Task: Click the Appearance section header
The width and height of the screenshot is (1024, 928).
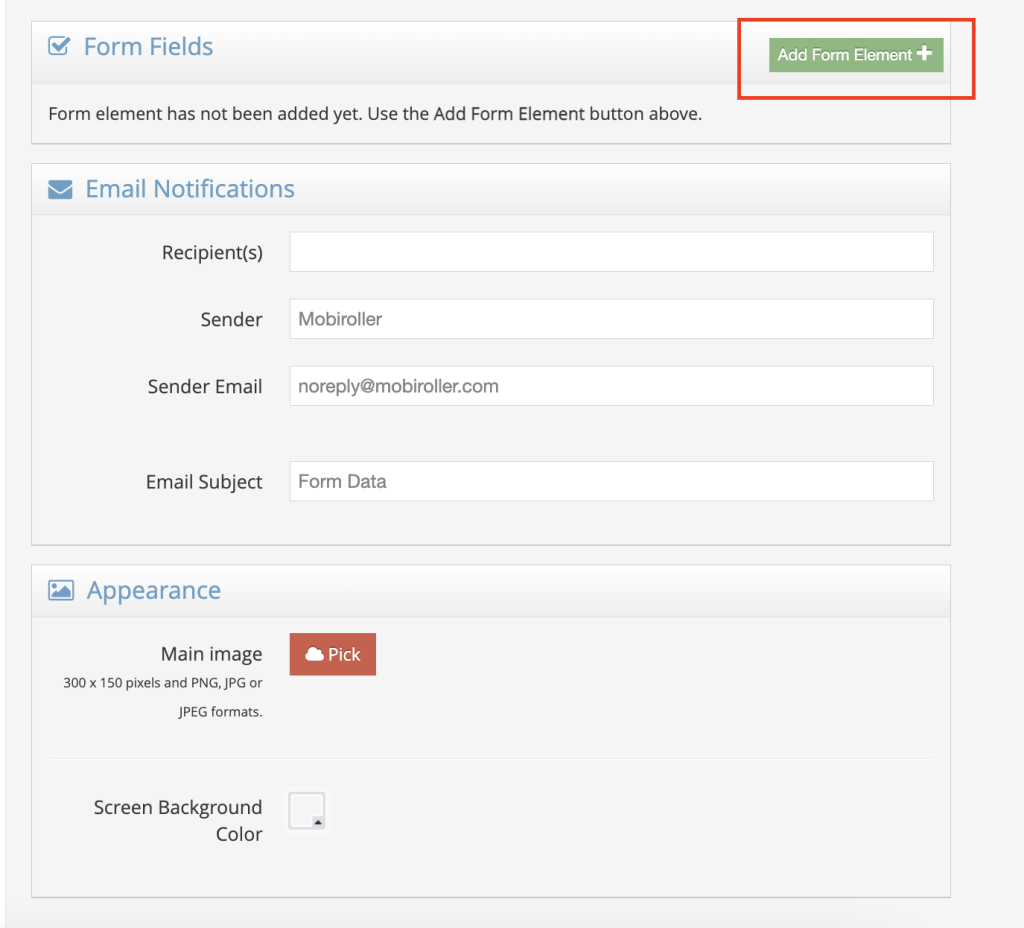Action: tap(153, 590)
